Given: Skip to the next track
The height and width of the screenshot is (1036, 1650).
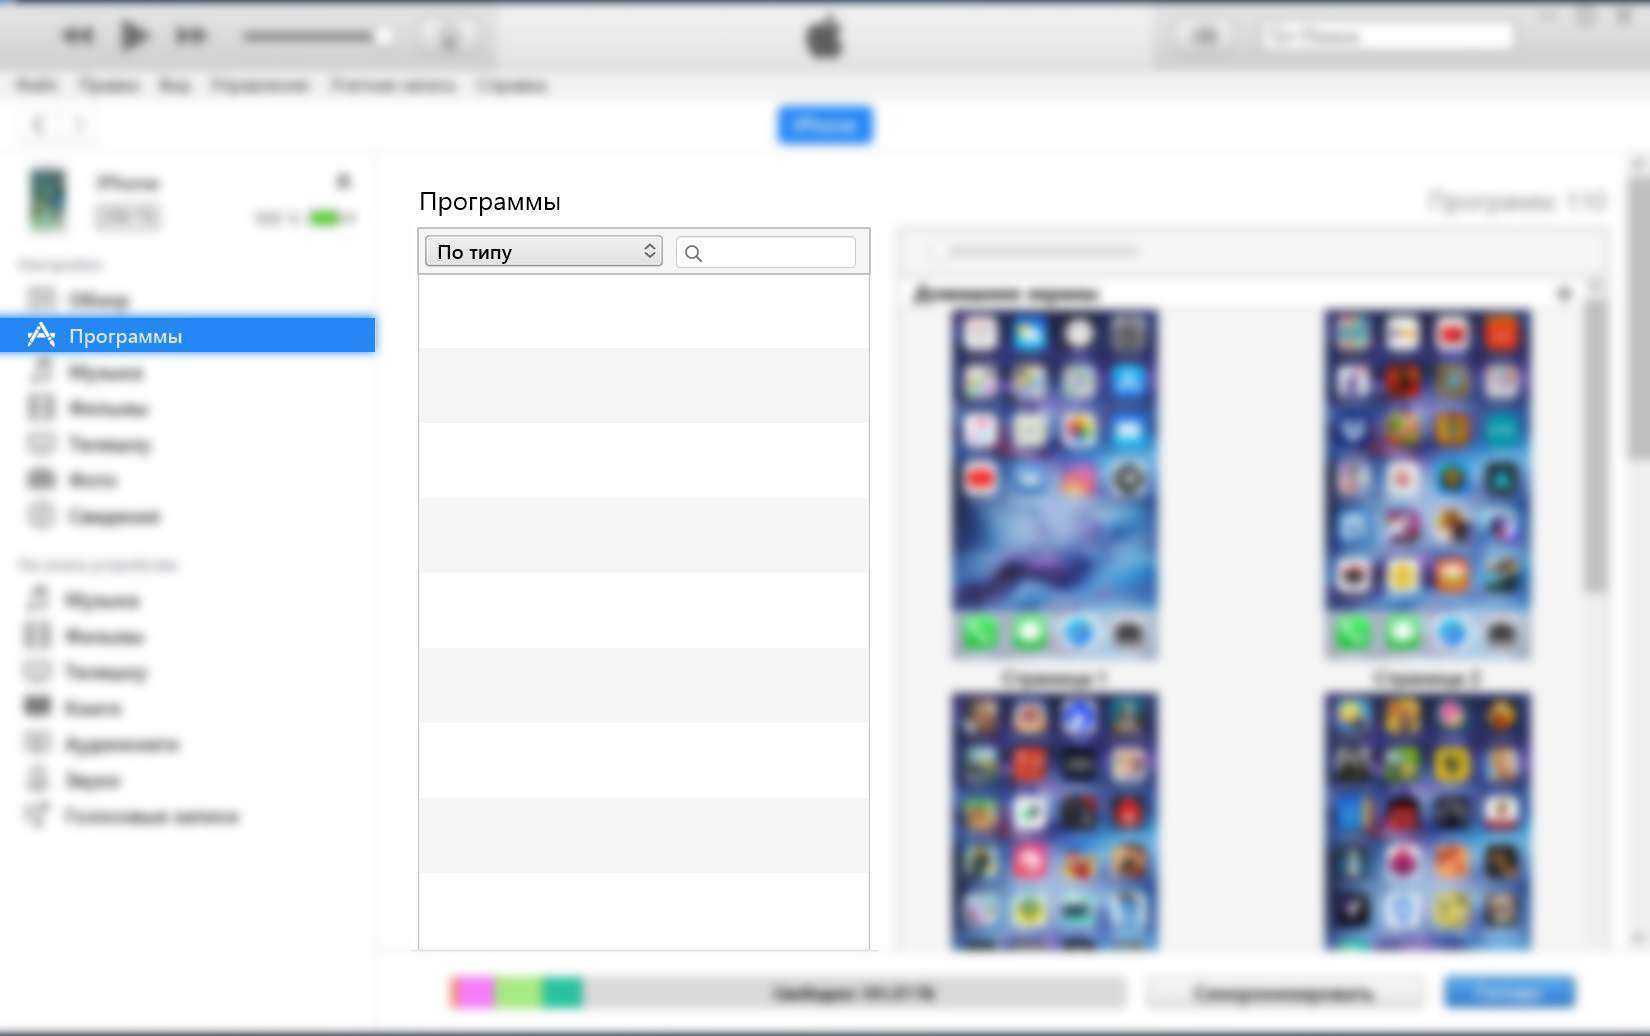Looking at the screenshot, I should [190, 37].
